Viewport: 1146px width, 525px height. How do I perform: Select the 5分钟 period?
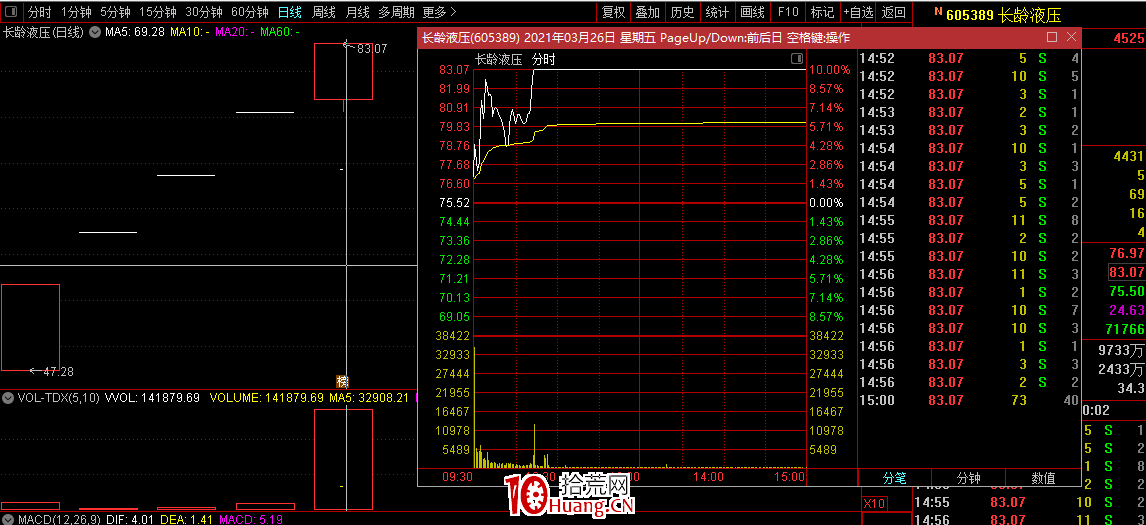coord(115,12)
